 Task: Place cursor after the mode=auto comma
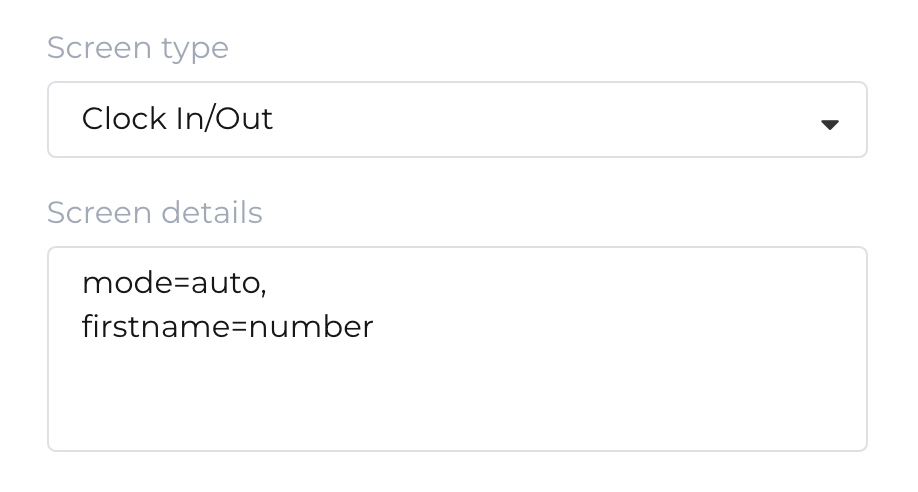pyautogui.click(x=268, y=284)
